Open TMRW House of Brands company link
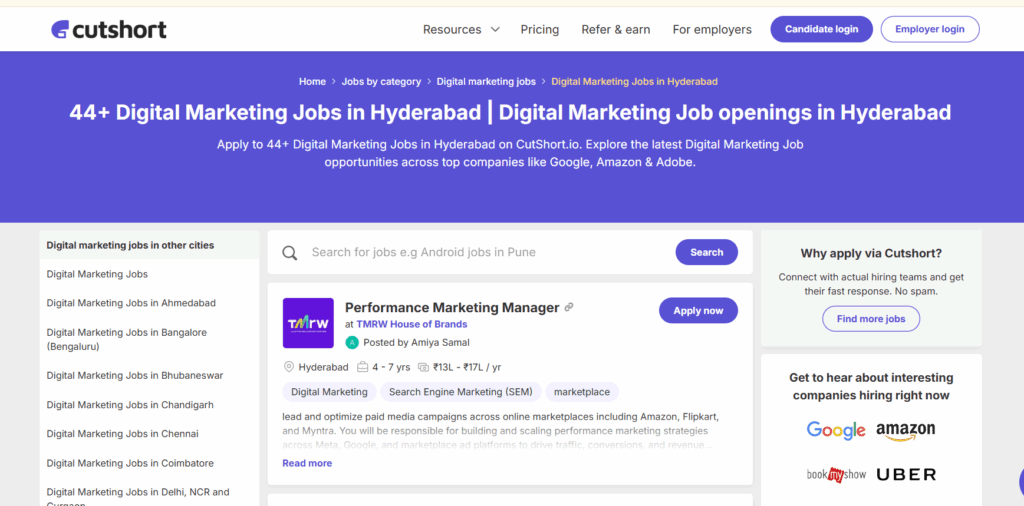 (411, 324)
